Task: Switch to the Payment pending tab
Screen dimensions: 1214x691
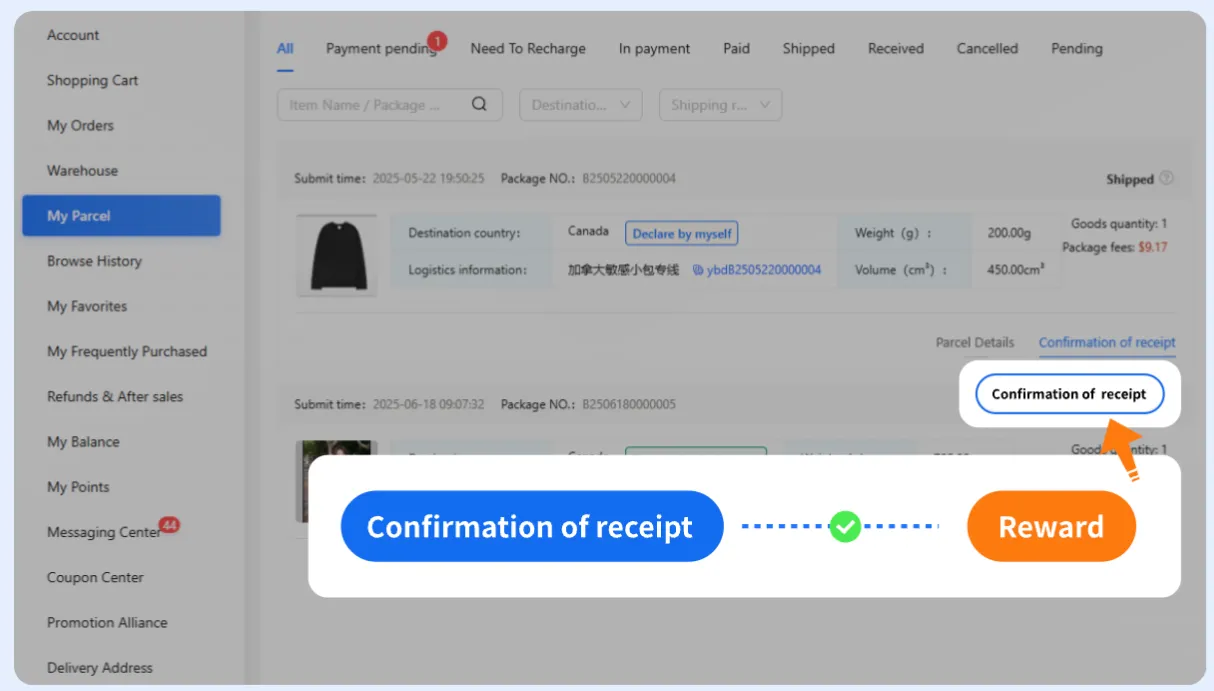Action: (380, 49)
